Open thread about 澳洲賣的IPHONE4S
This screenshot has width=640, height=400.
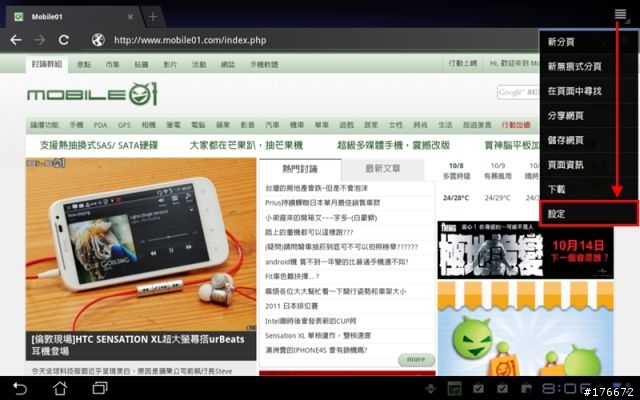[316, 350]
